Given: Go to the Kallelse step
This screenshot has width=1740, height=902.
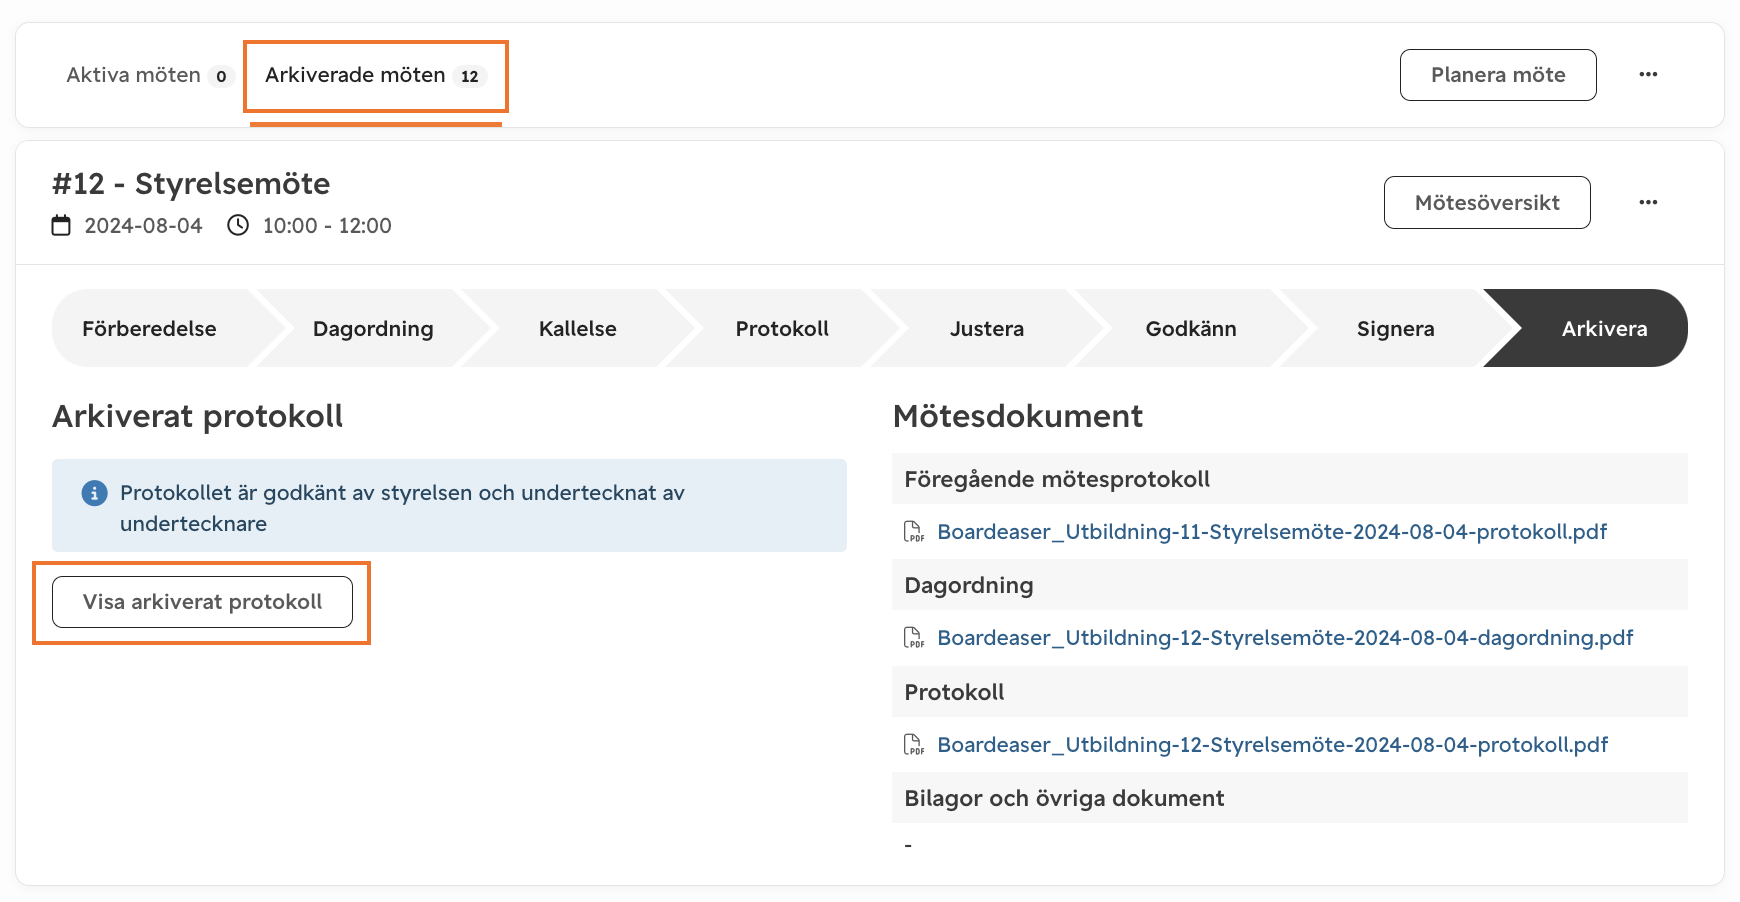Looking at the screenshot, I should (578, 328).
